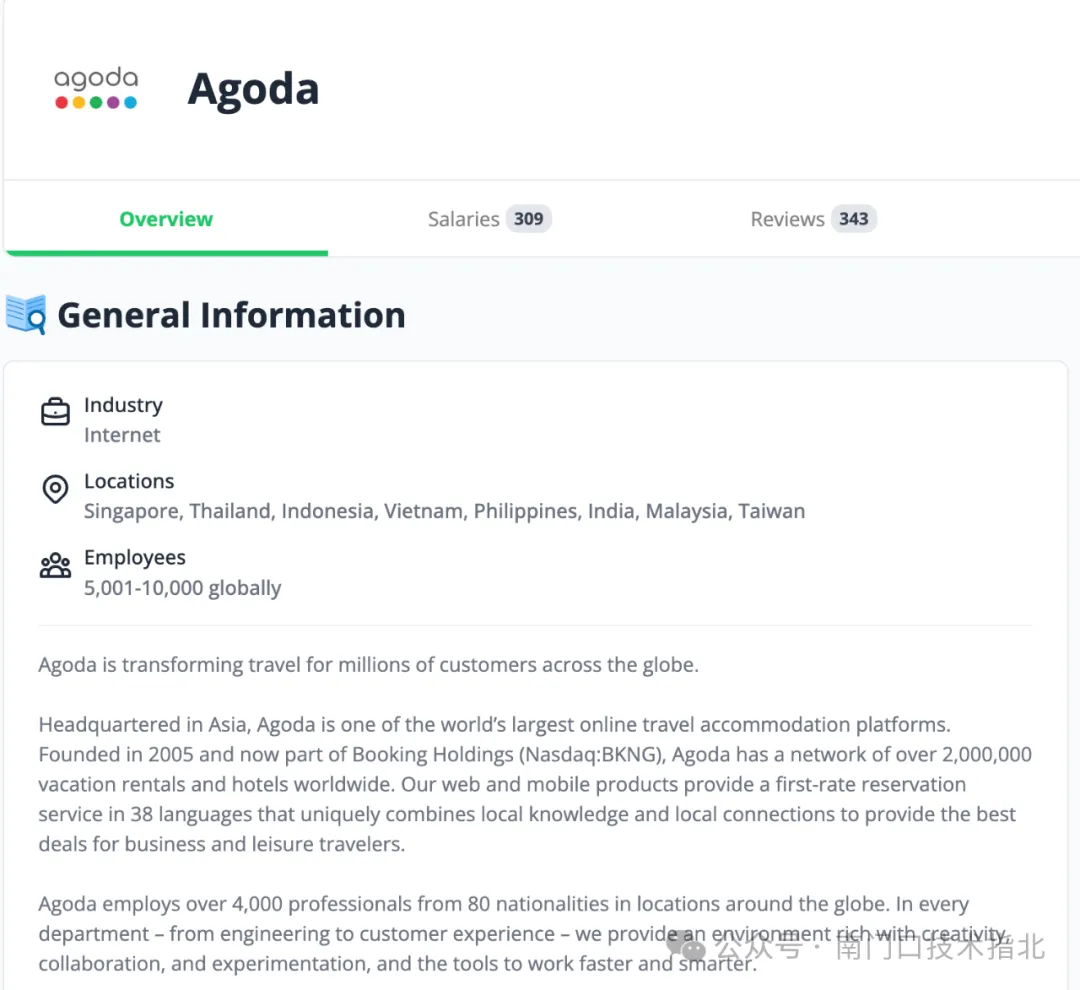Screen dimensions: 1080x990
Task: Select the Overview tab
Action: coord(166,219)
